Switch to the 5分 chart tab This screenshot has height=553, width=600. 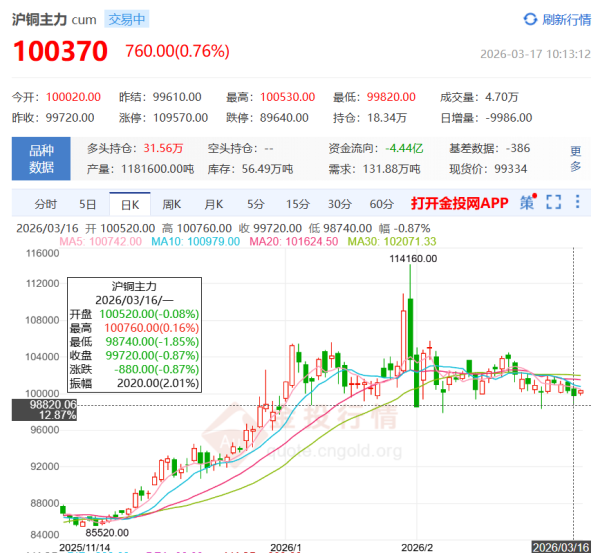256,204
